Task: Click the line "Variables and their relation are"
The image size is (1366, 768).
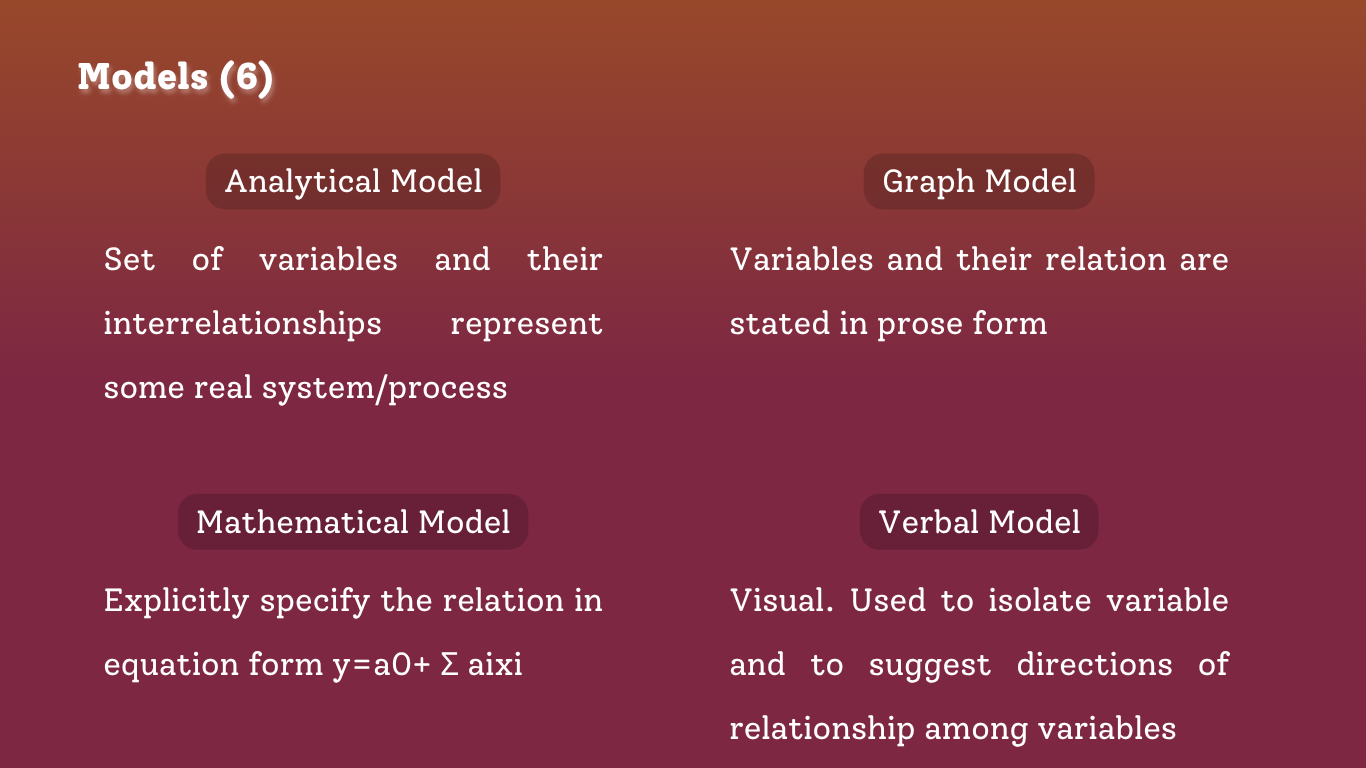Action: click(979, 260)
